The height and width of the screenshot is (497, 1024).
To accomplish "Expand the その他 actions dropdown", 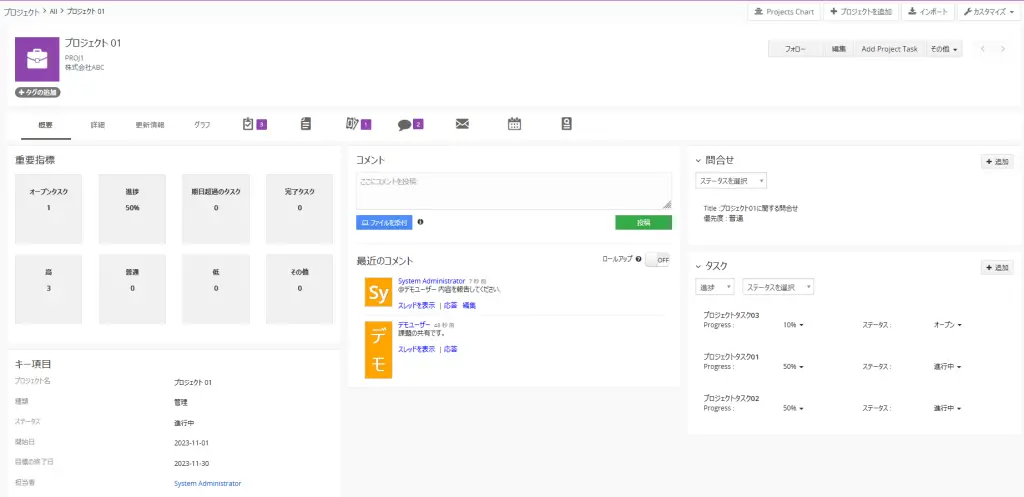I will (944, 49).
